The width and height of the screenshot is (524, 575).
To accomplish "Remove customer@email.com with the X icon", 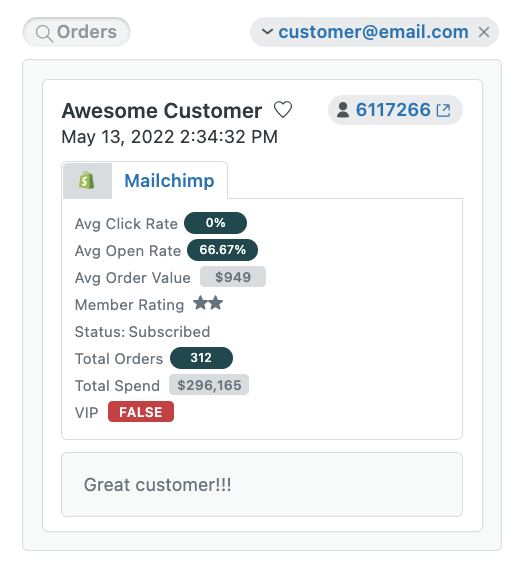I will 484,32.
